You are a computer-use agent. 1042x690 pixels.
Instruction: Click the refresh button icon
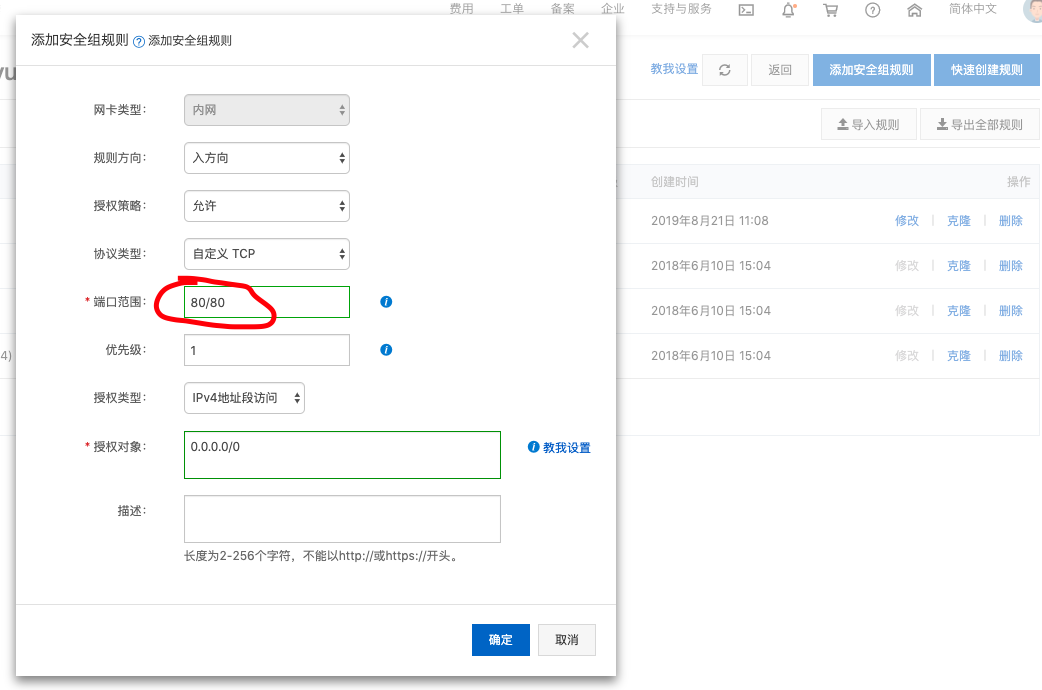725,70
